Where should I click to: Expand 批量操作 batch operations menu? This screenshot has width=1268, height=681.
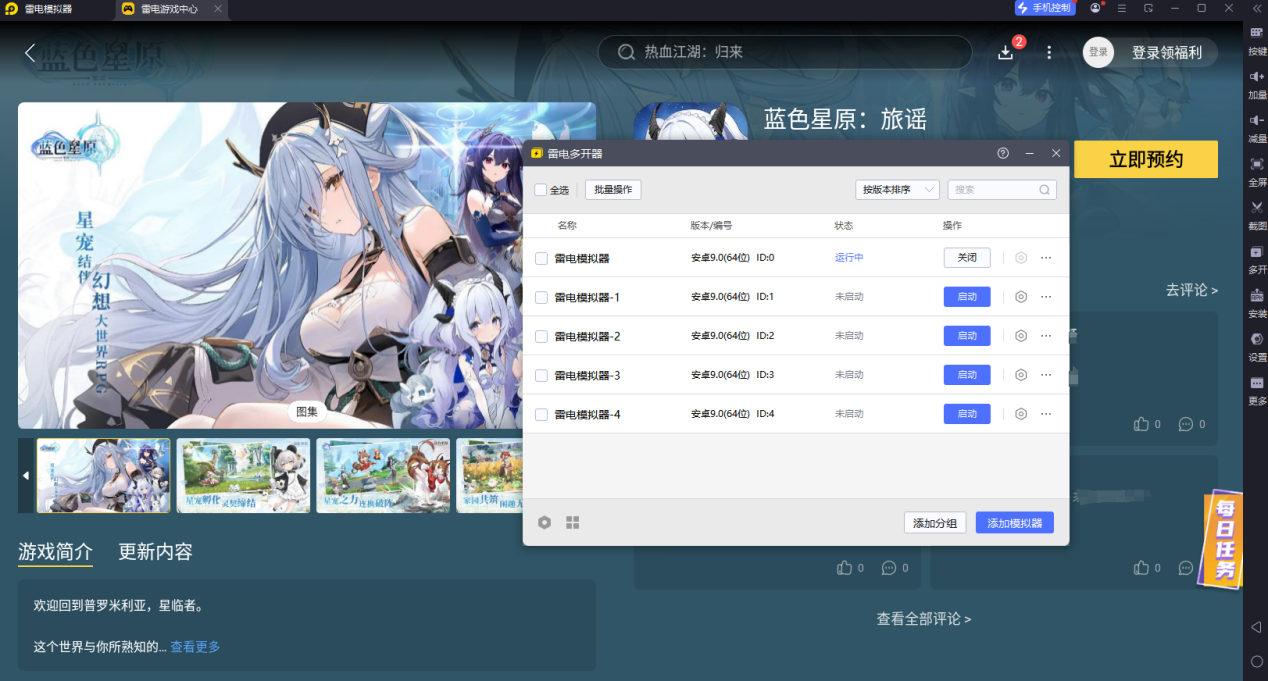coord(613,189)
